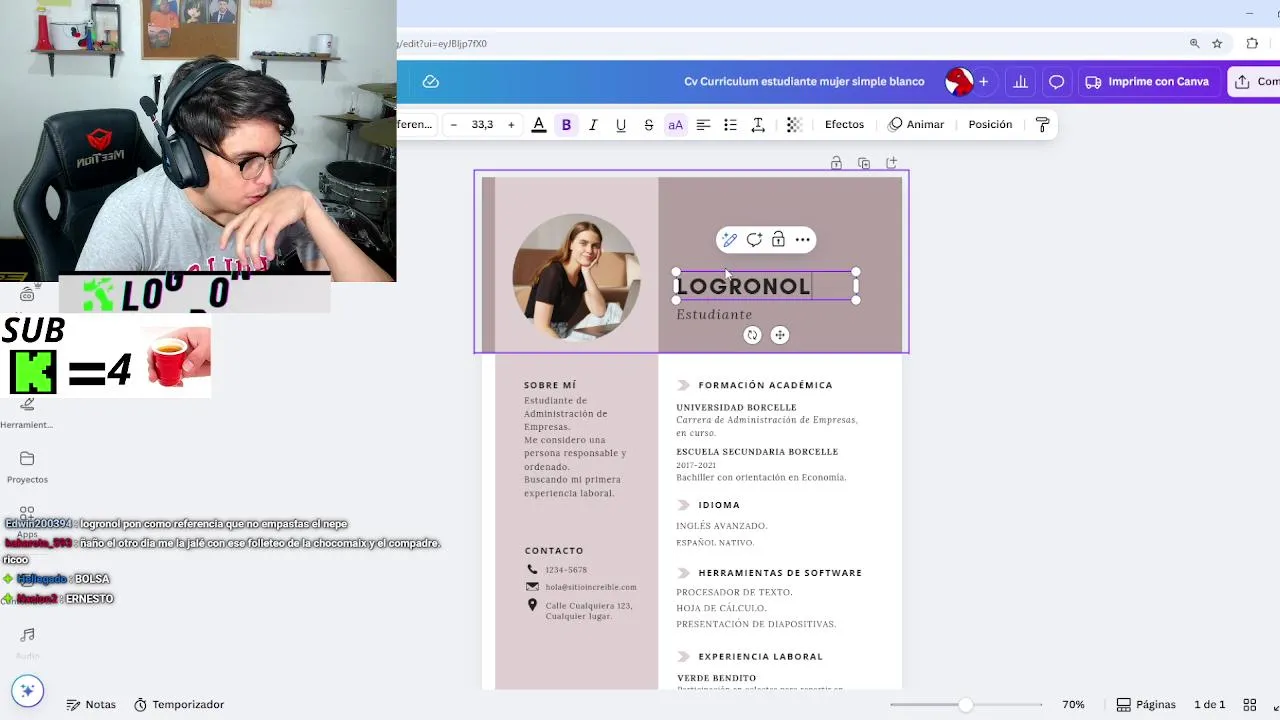Toggle underline formatting
Screen dimensions: 1280x720
coord(621,125)
